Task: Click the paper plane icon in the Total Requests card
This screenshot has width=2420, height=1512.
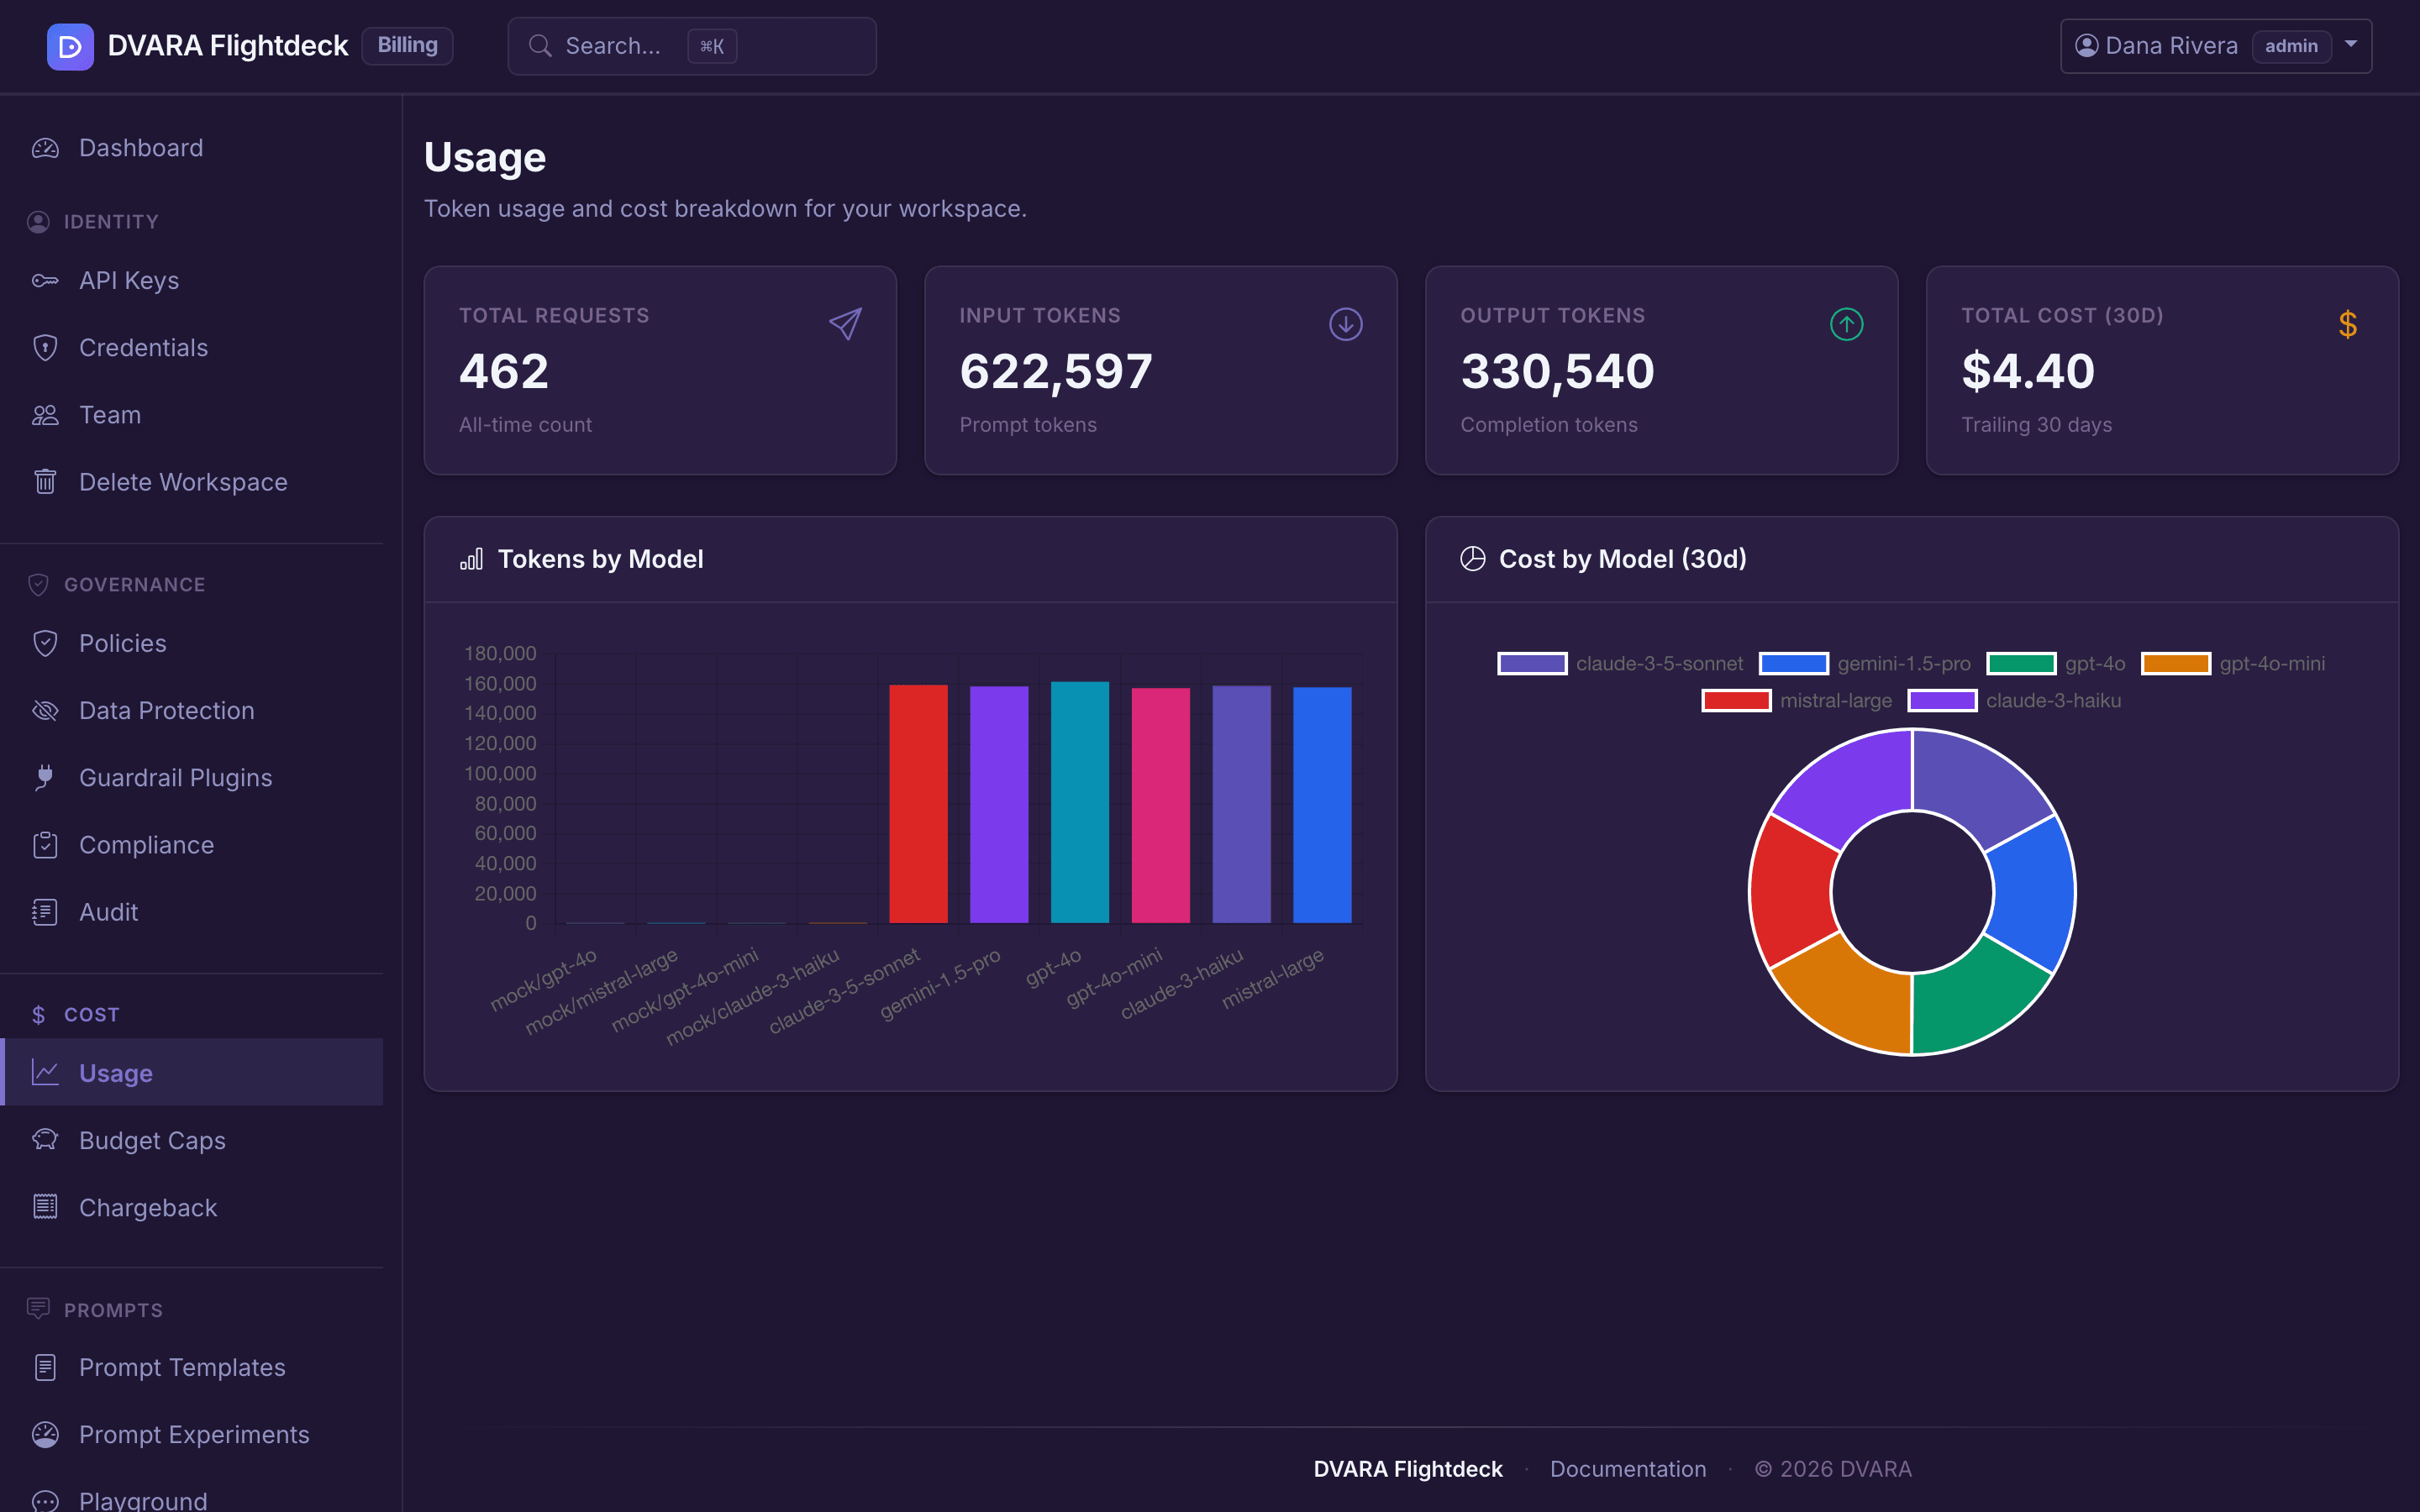Action: click(x=845, y=324)
